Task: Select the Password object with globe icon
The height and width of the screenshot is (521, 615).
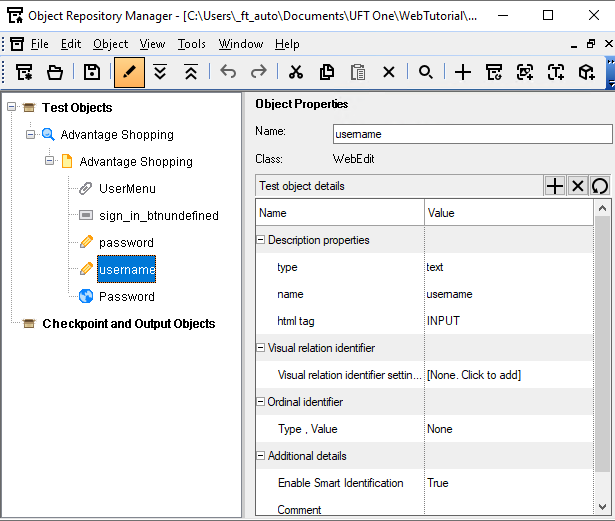Action: [127, 297]
